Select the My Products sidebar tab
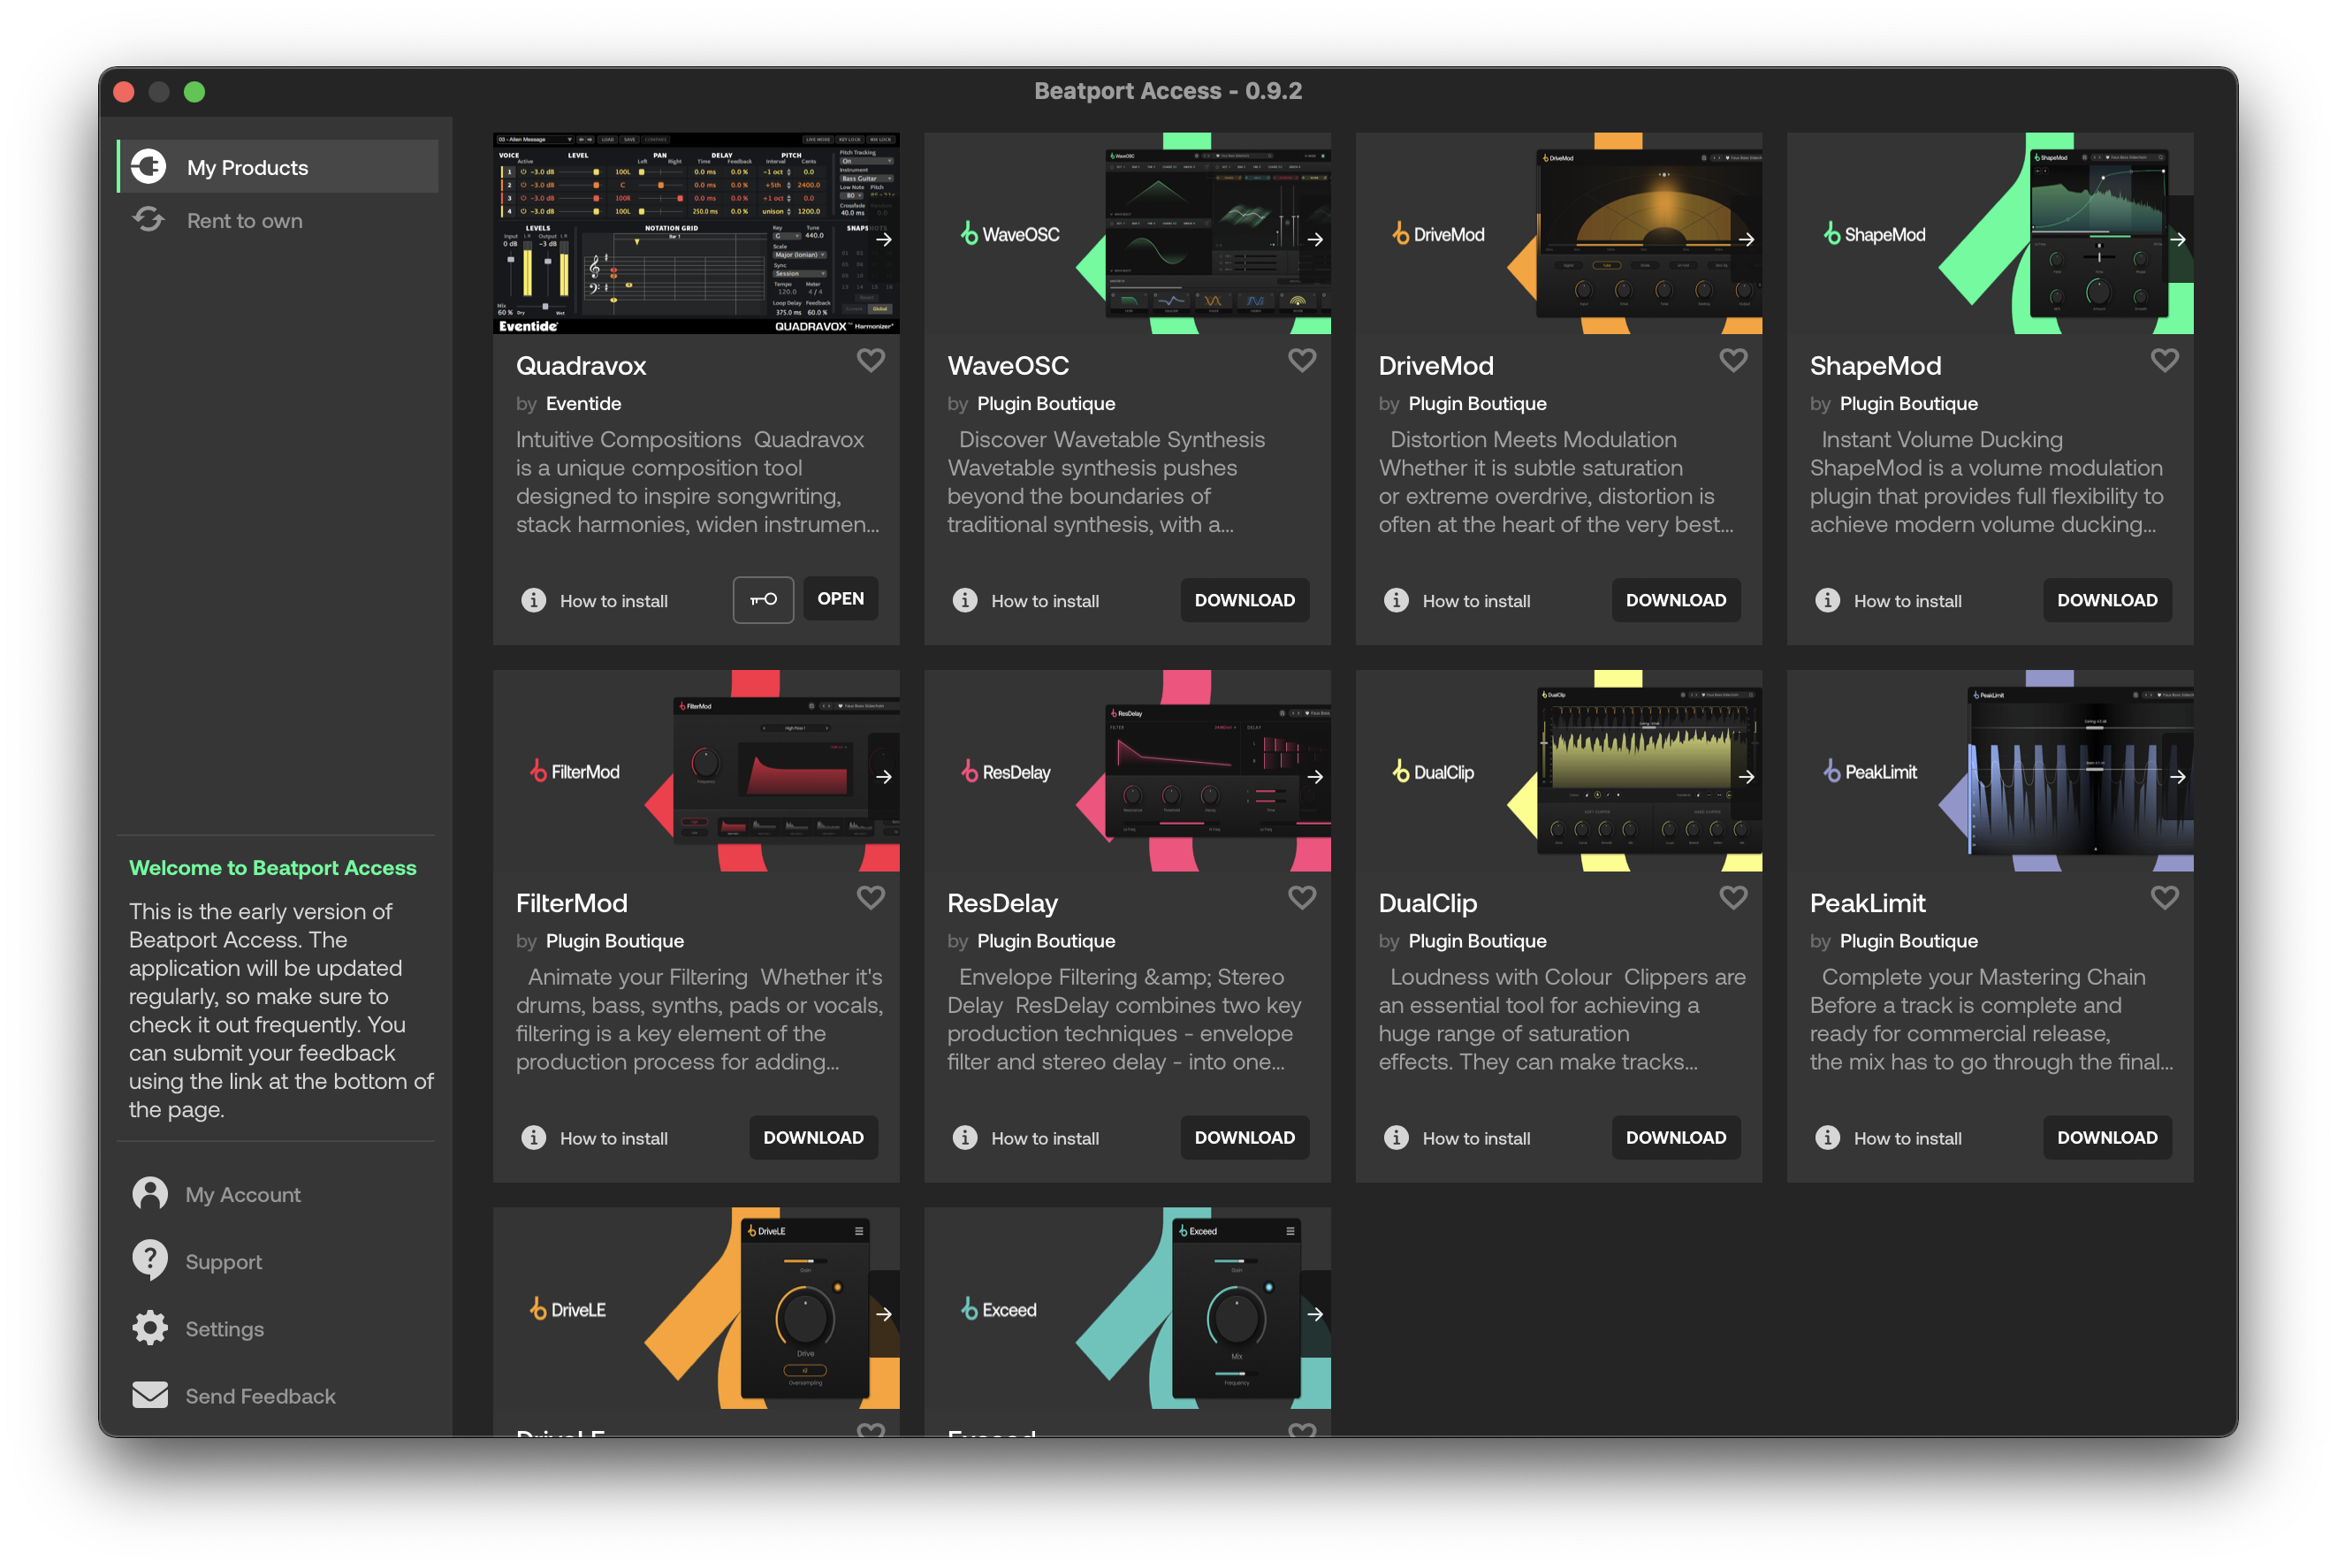This screenshot has height=1568, width=2337. (247, 167)
